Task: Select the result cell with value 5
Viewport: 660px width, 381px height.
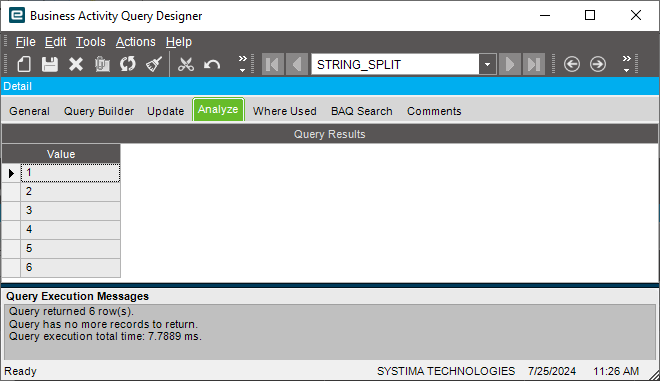Action: point(70,248)
